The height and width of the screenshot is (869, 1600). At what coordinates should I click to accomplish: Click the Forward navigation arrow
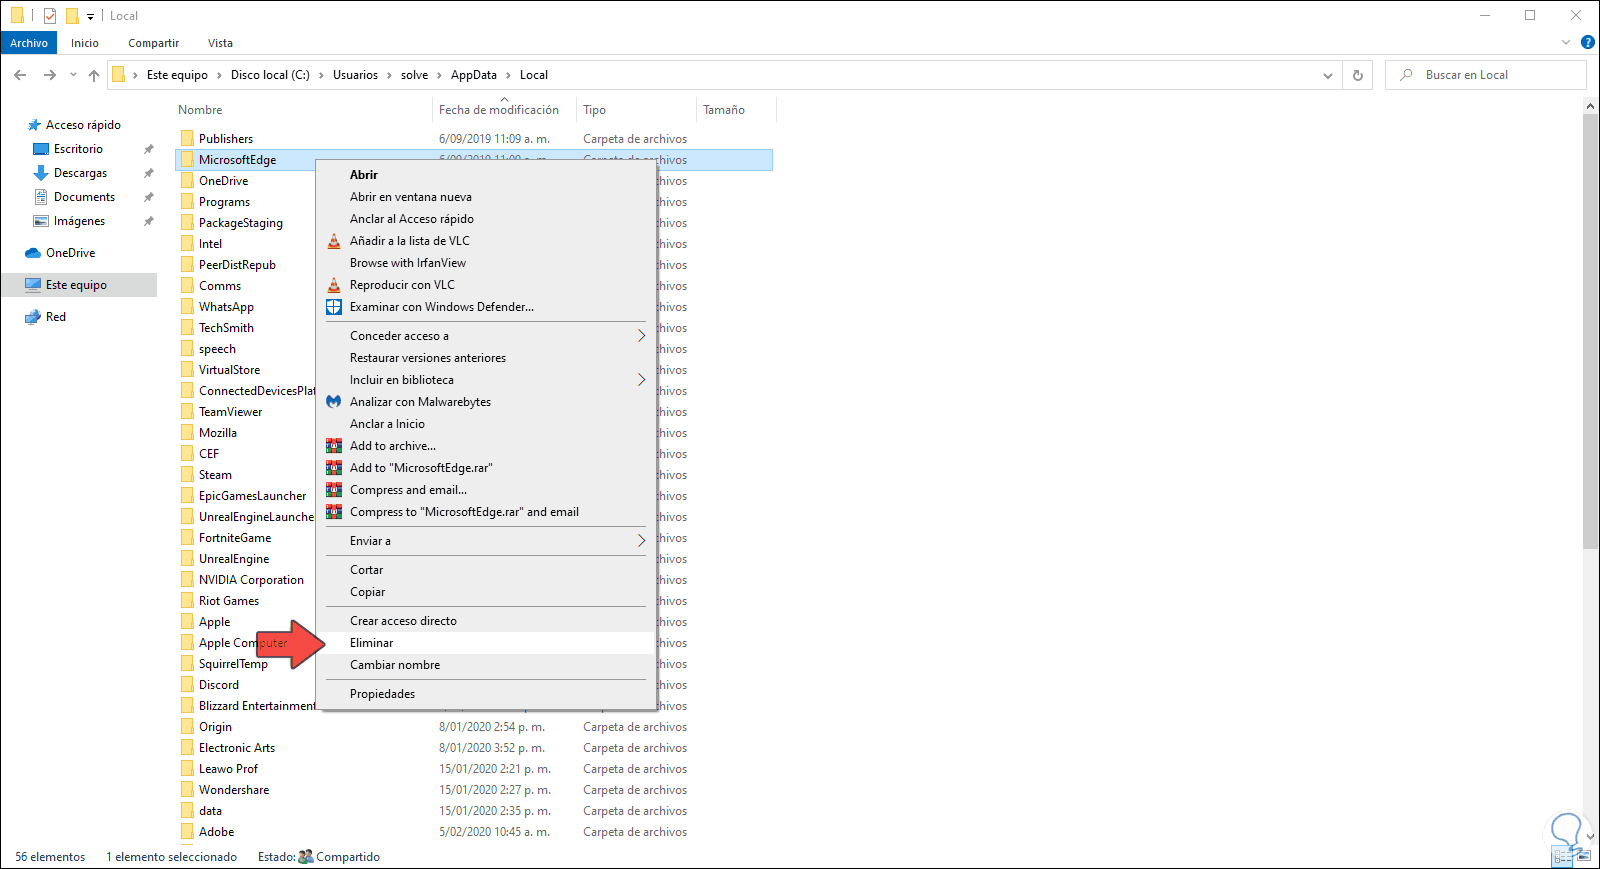49,75
